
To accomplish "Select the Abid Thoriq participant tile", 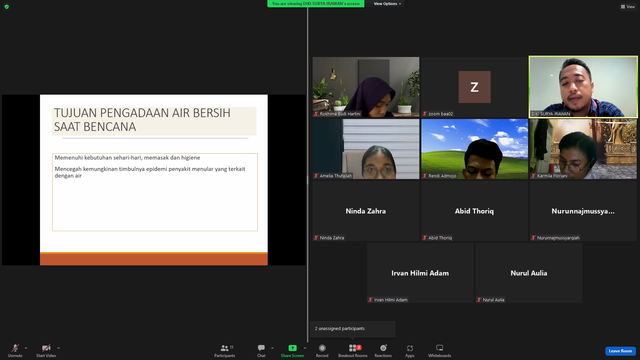I will tap(474, 211).
